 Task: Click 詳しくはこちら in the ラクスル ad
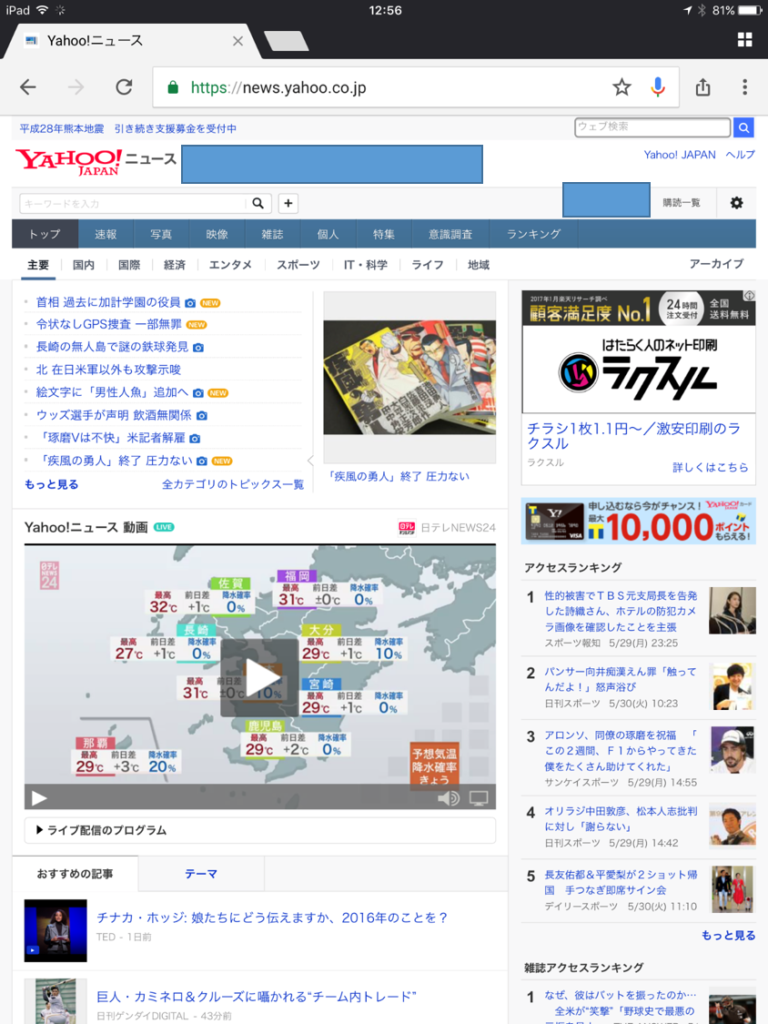pos(711,467)
